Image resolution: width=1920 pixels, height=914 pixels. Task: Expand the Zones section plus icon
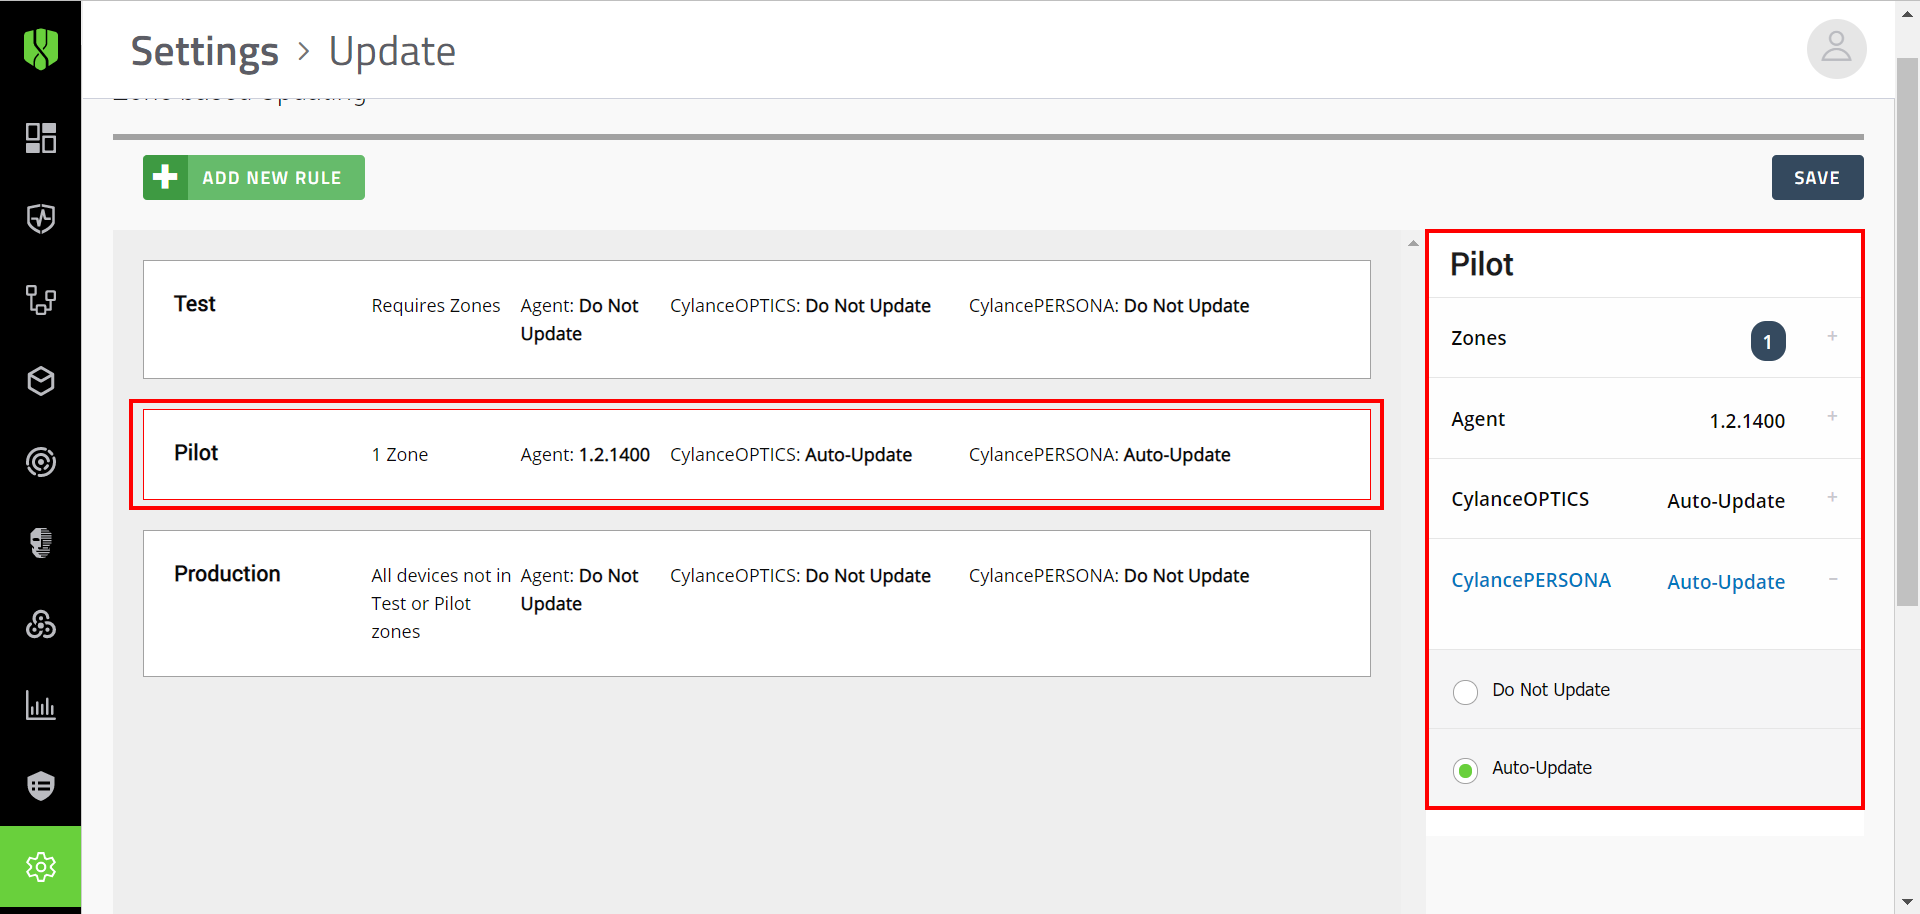click(x=1832, y=336)
